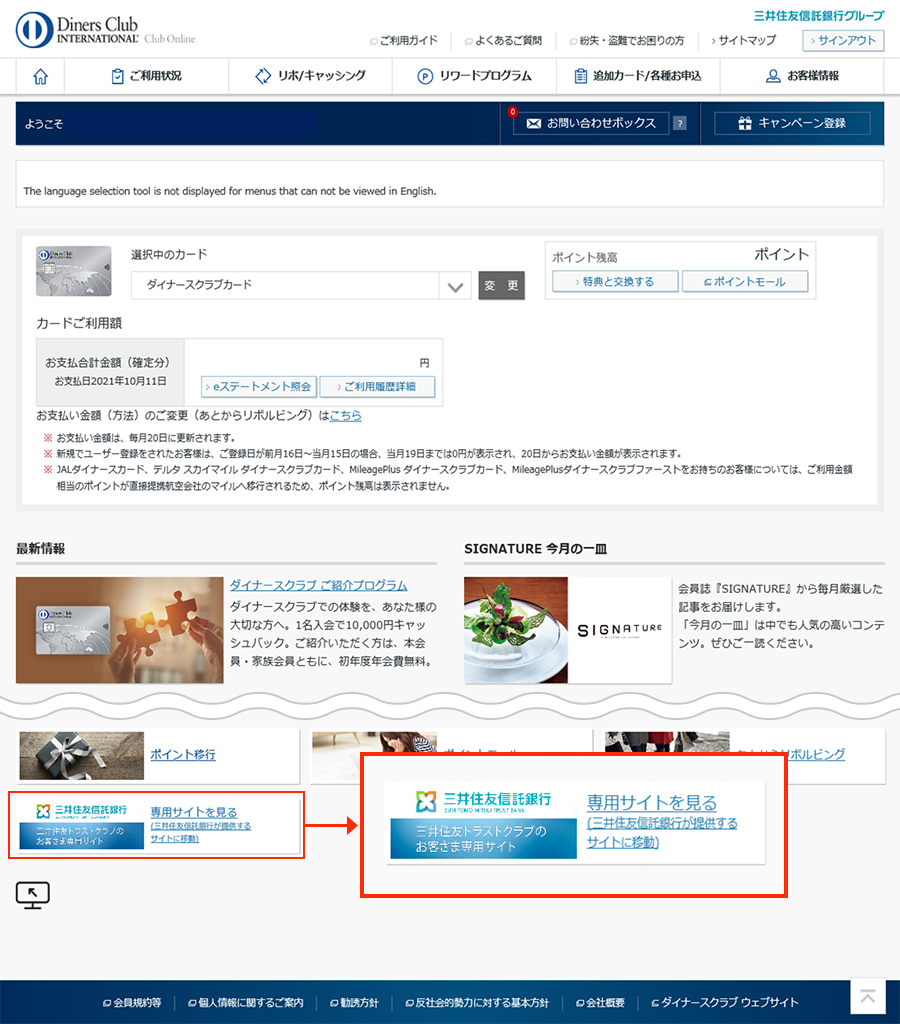Open the 会員規約等 footer link
Viewport: 900px width, 1024px height.
coord(133,1002)
